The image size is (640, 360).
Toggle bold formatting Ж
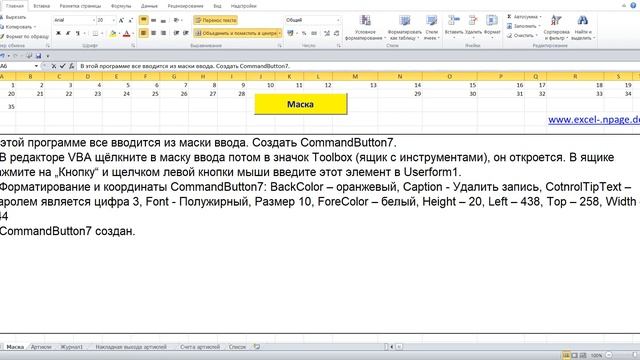(58, 33)
